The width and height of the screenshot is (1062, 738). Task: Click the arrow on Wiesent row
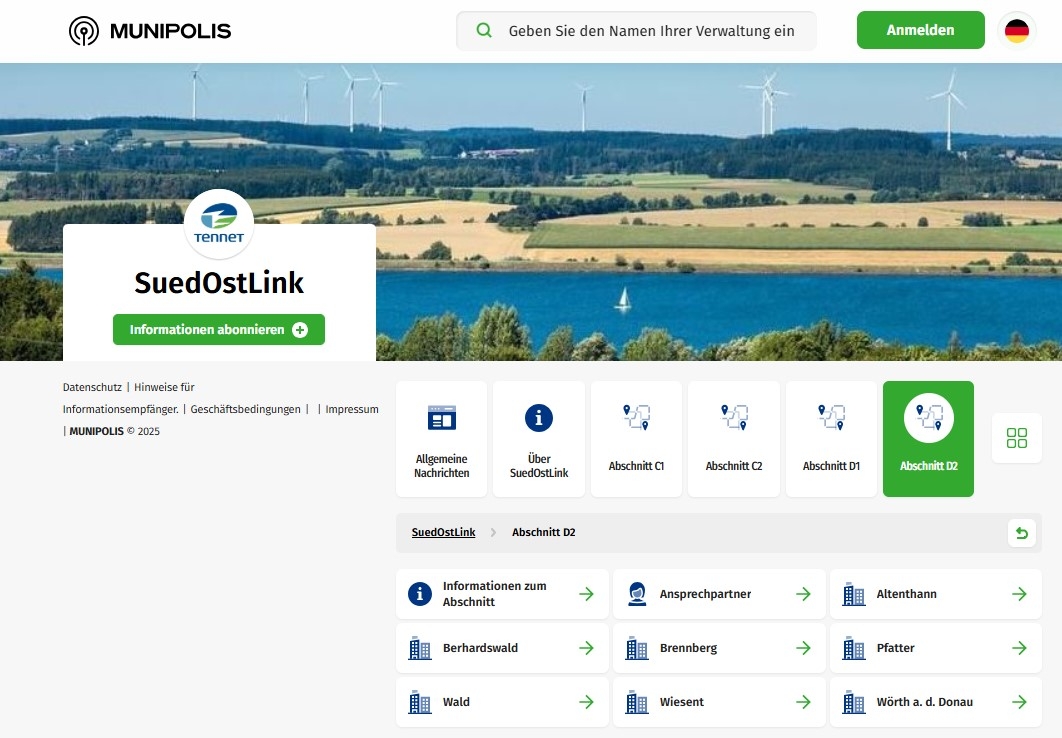coord(803,702)
